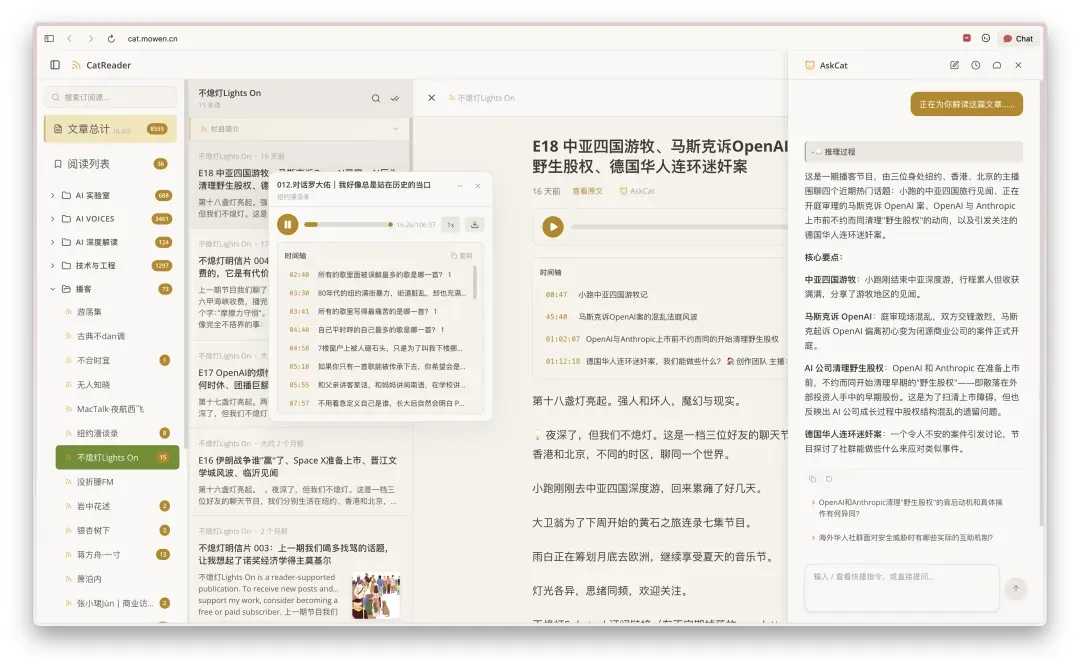The height and width of the screenshot is (670, 1080).
Task: Close the article reading pane
Action: click(x=431, y=98)
